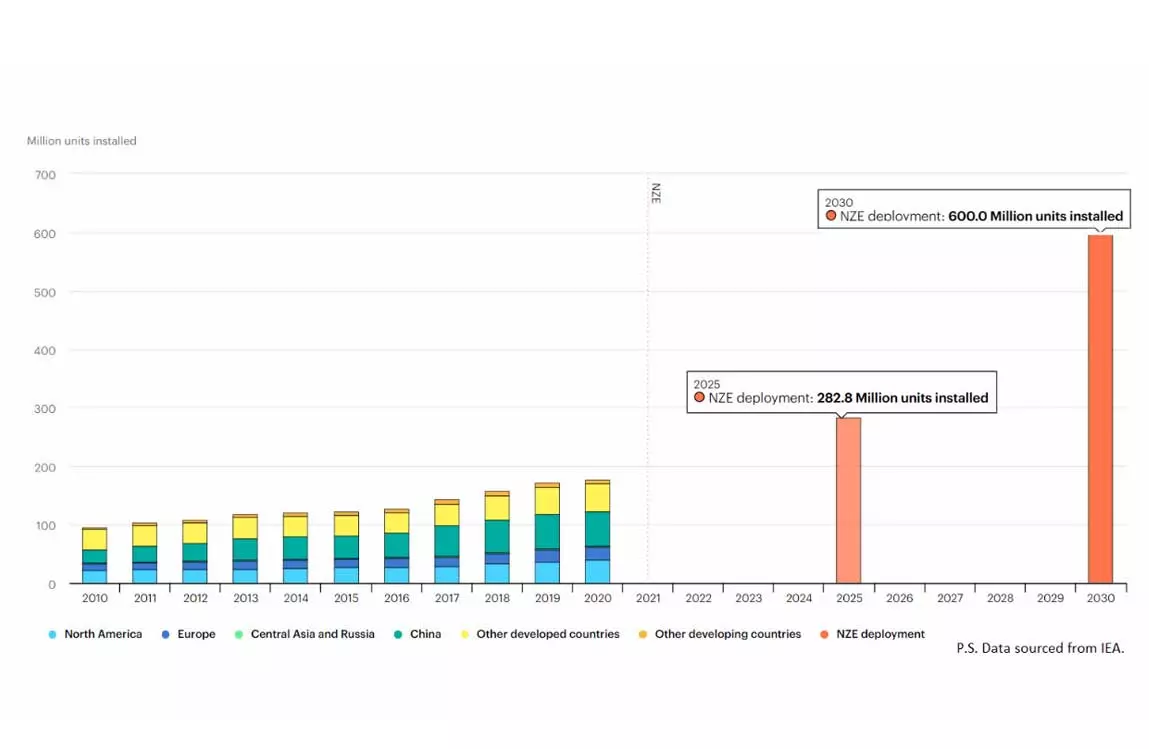Click the teal China segment of the 2019 bar
Screen dimensions: 1149x749
coord(547,530)
